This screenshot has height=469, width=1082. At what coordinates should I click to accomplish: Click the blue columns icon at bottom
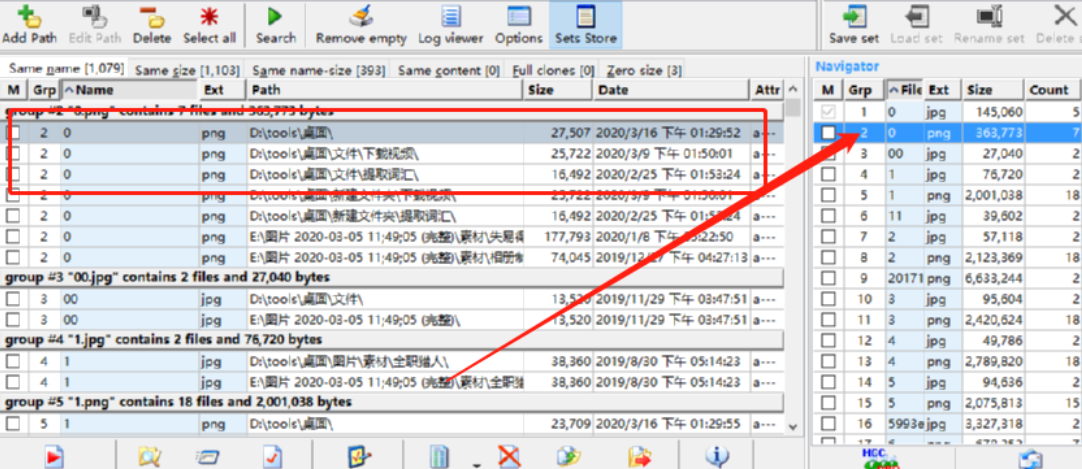point(439,457)
